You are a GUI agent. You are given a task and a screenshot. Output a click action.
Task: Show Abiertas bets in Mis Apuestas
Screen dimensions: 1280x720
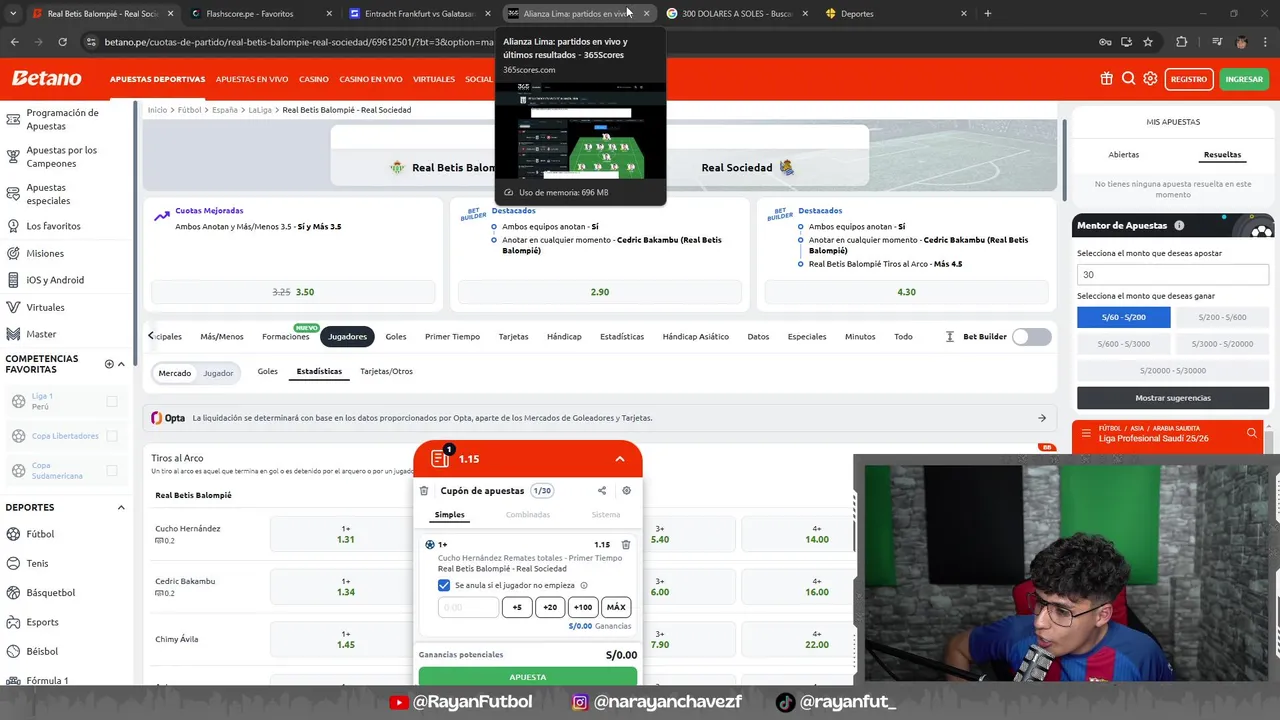(1123, 155)
